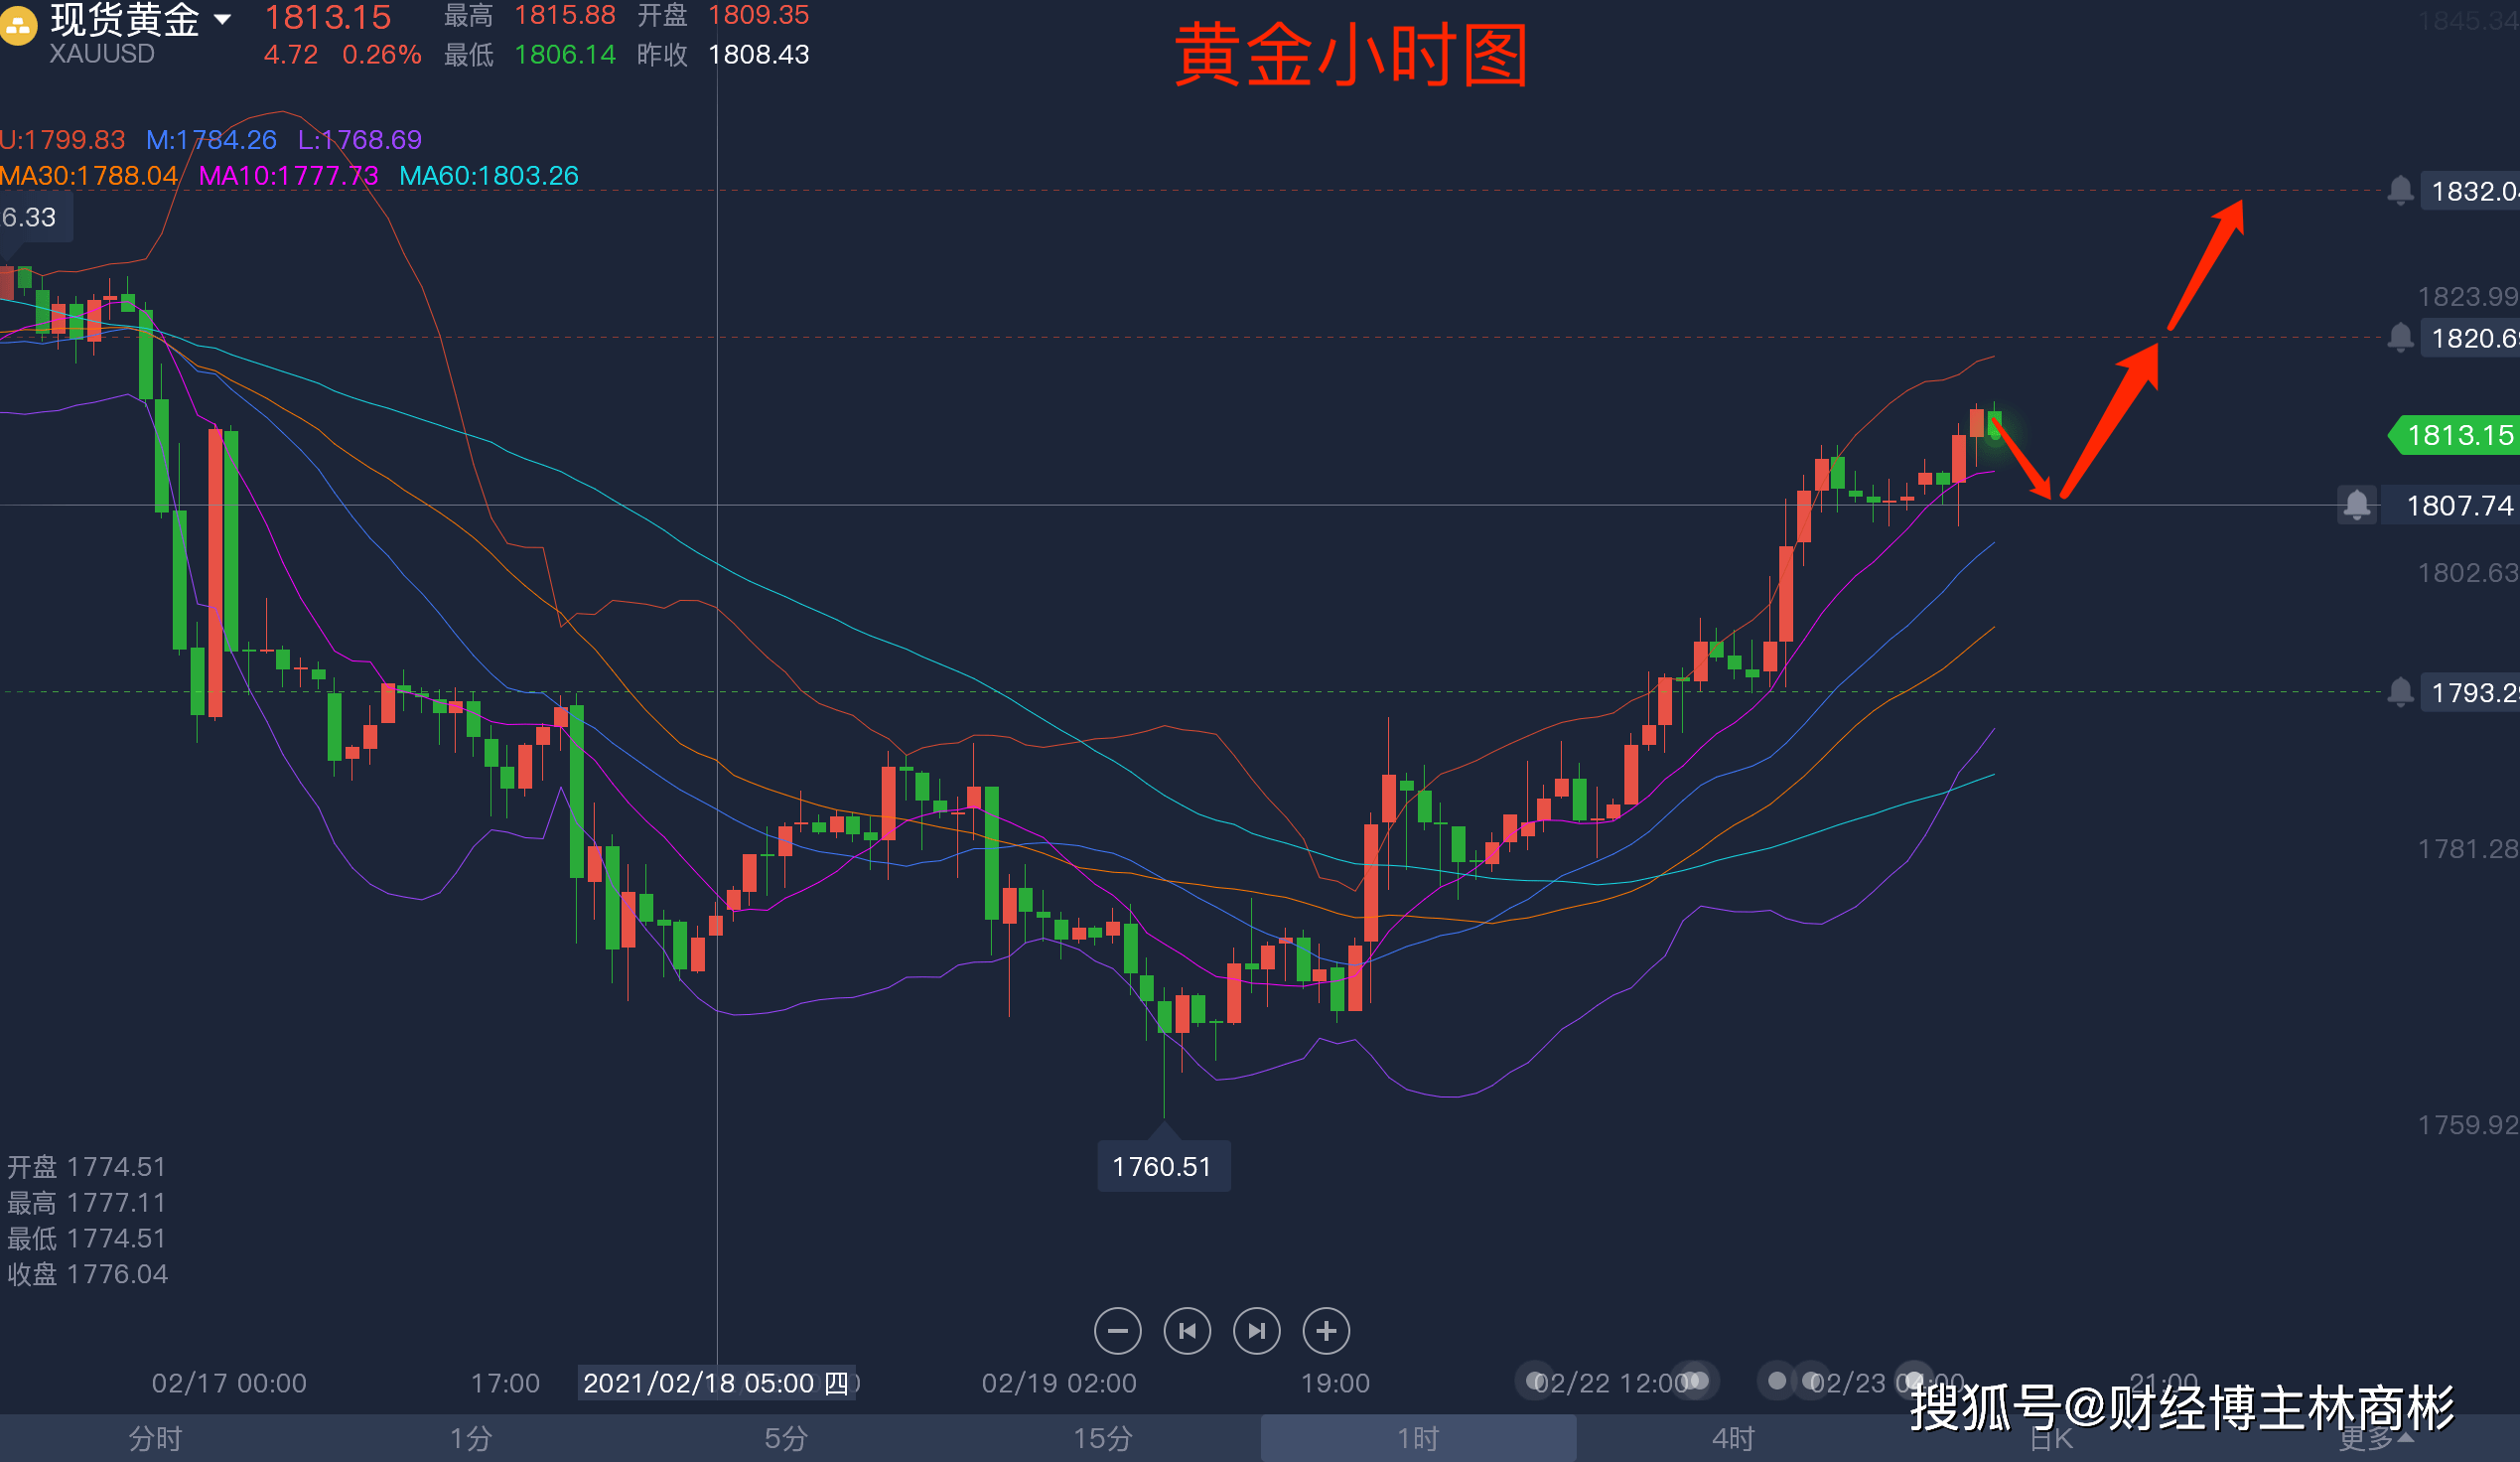Click the 02/19 02:00 time axis label
The image size is (2520, 1462).
[1059, 1383]
